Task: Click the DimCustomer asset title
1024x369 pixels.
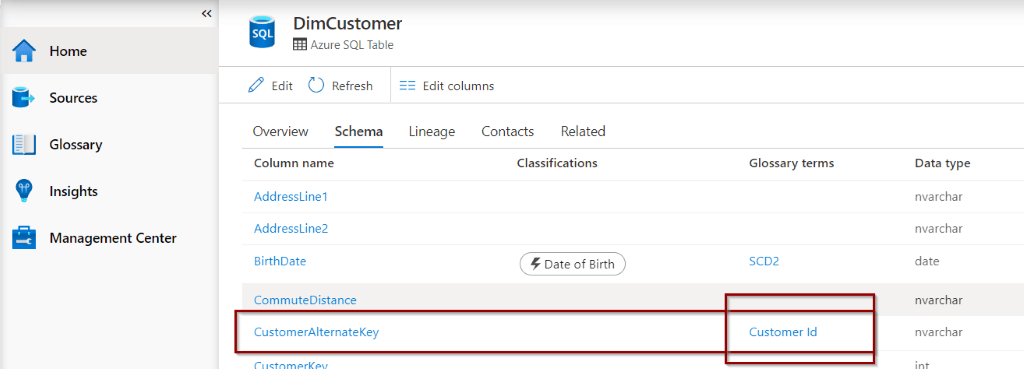Action: pyautogui.click(x=347, y=24)
